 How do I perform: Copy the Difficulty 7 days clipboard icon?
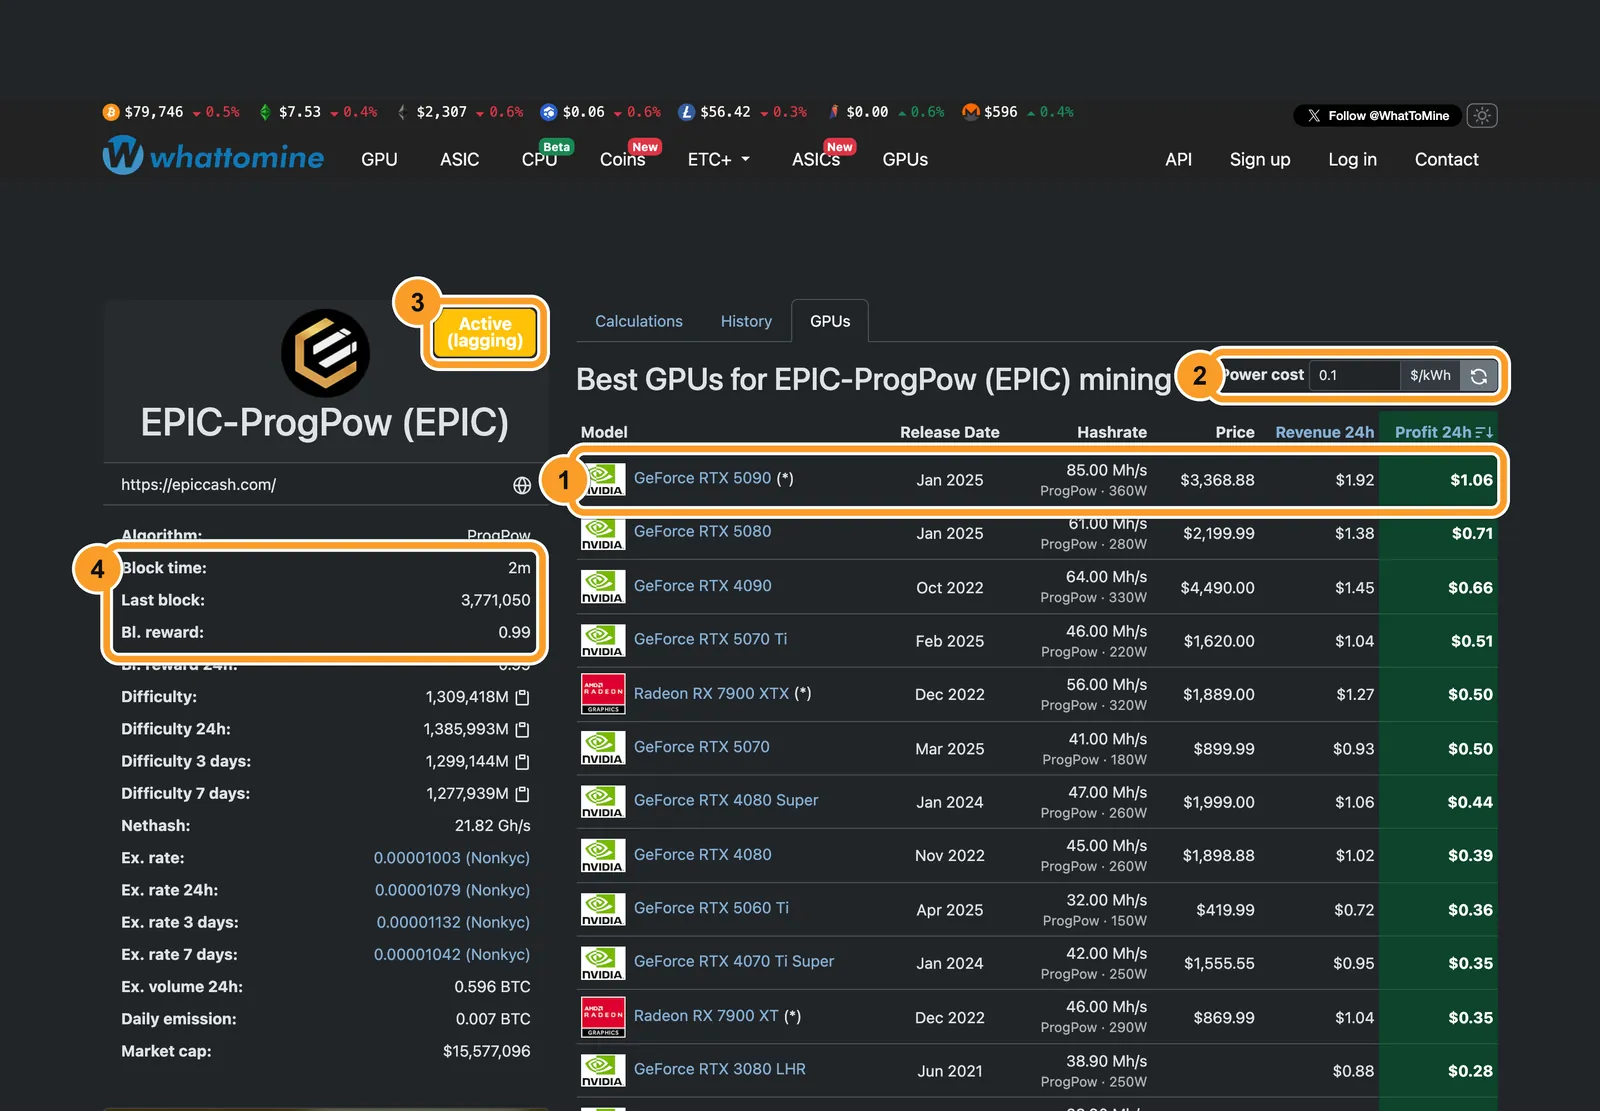[x=522, y=794]
